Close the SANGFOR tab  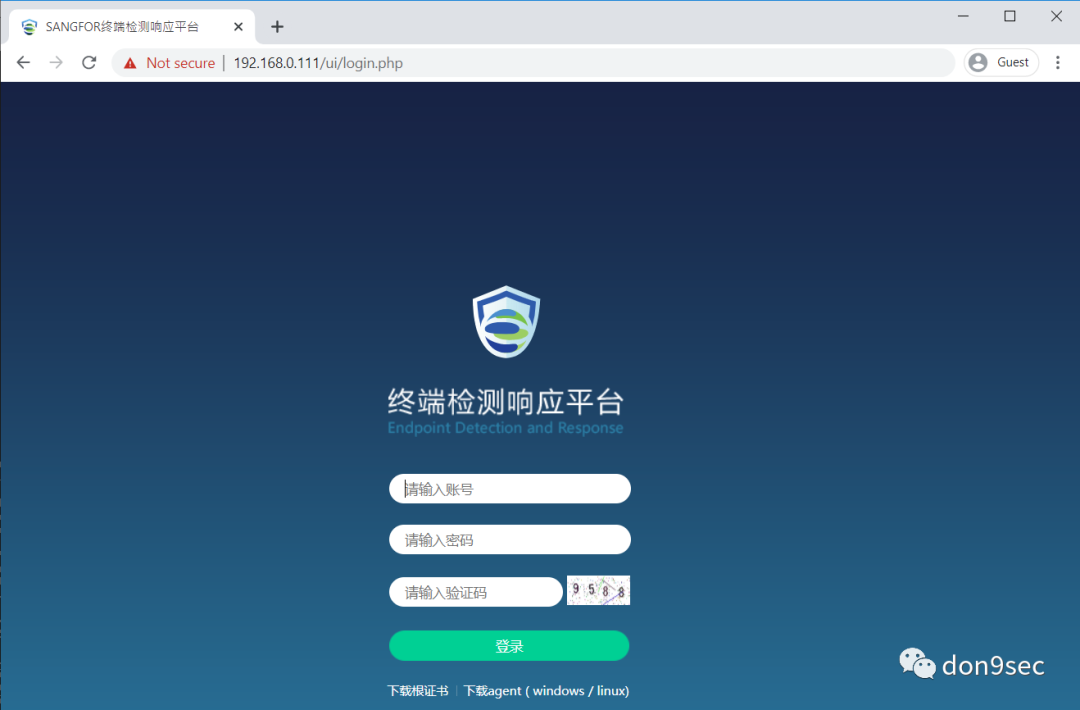pyautogui.click(x=238, y=27)
